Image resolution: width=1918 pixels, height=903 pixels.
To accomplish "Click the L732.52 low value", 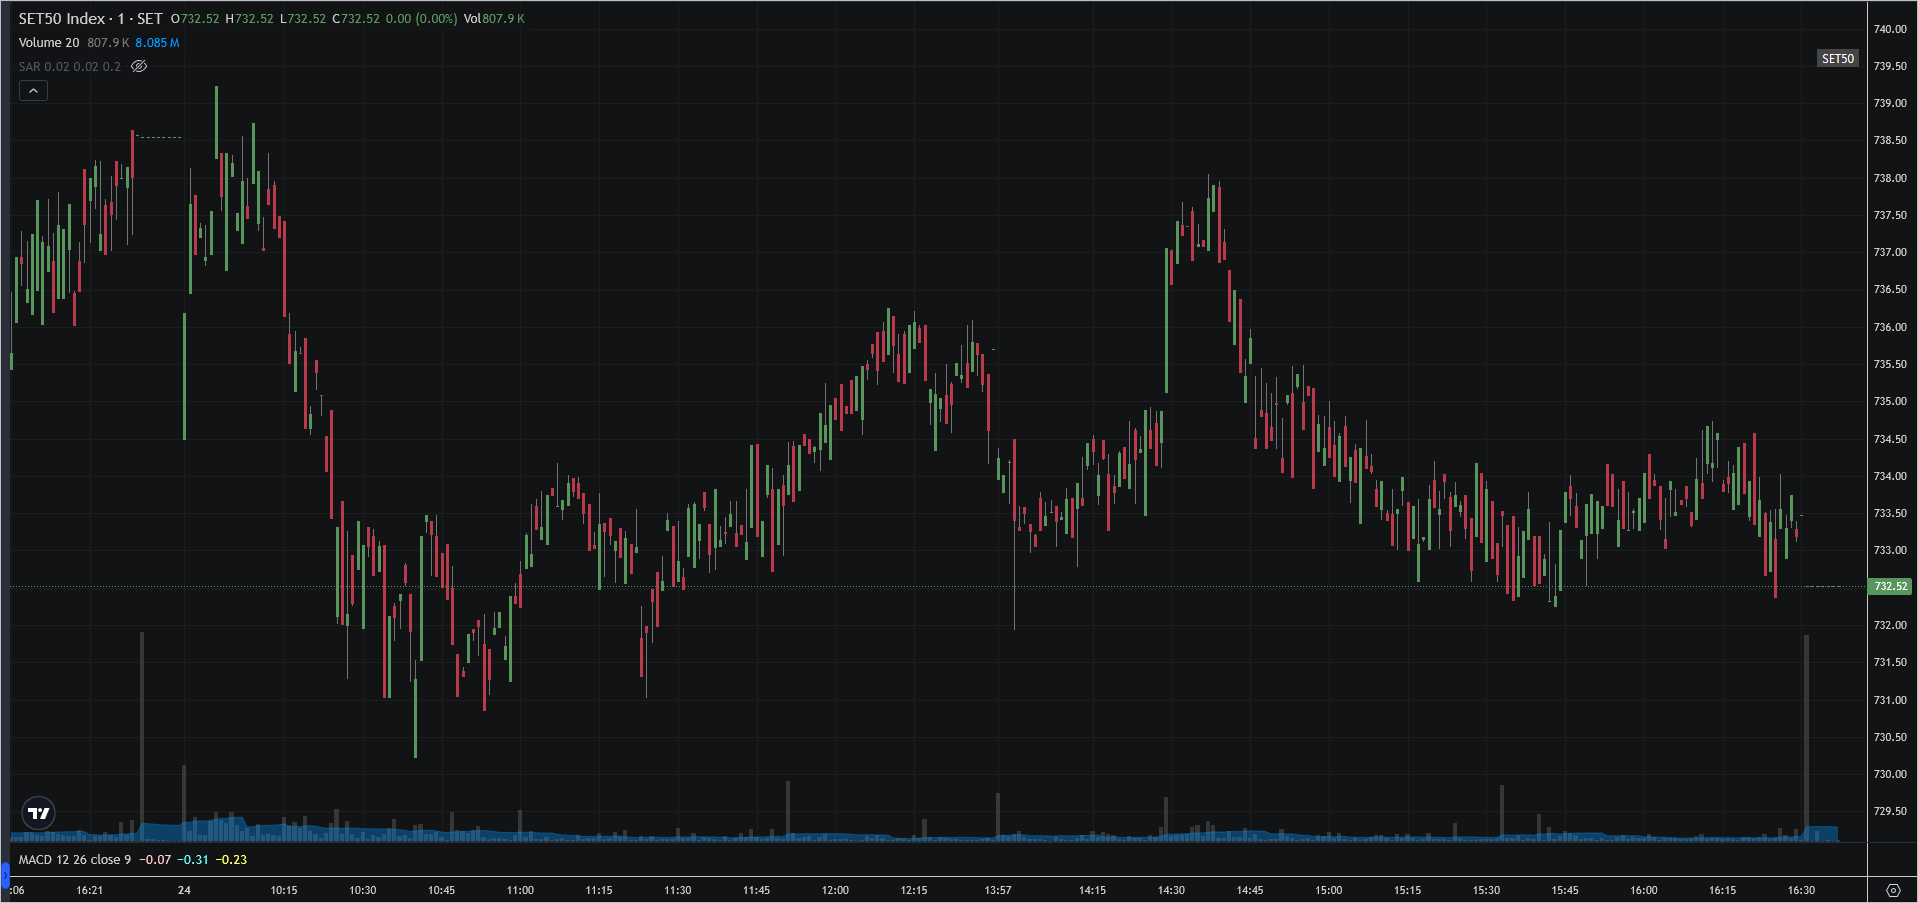I will pyautogui.click(x=303, y=19).
